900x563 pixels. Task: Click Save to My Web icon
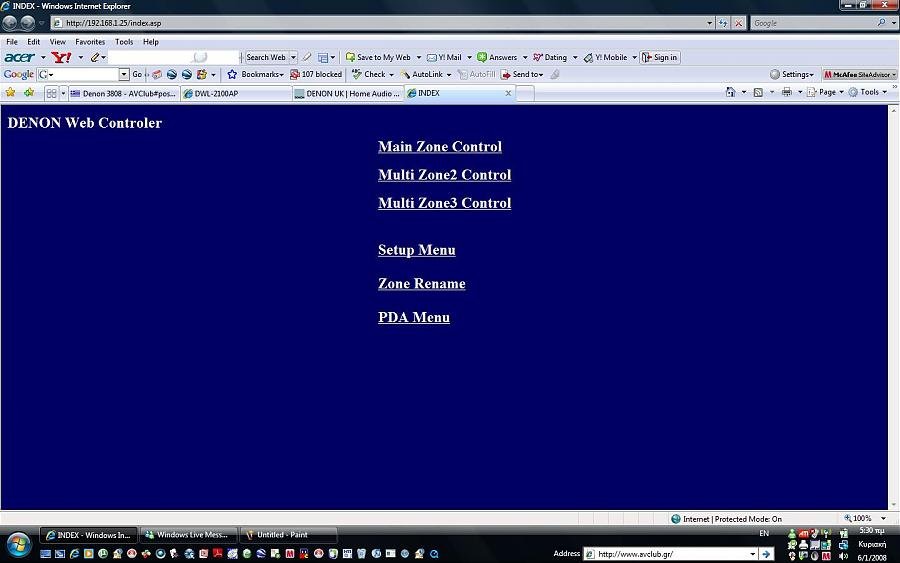click(x=350, y=57)
